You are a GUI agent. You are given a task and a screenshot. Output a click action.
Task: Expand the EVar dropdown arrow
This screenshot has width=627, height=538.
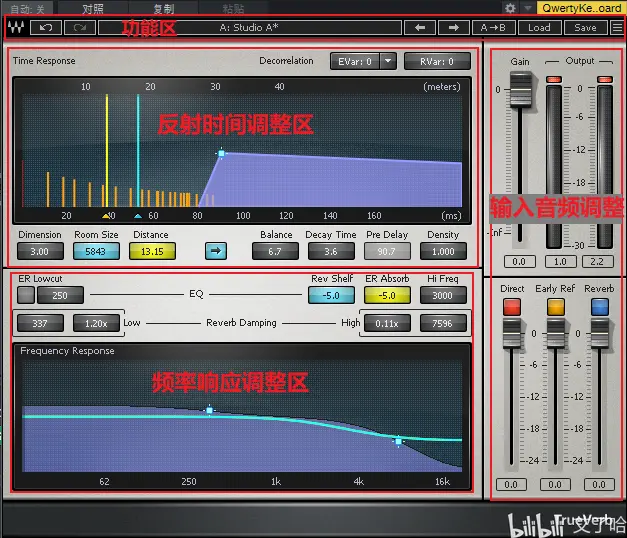388,62
